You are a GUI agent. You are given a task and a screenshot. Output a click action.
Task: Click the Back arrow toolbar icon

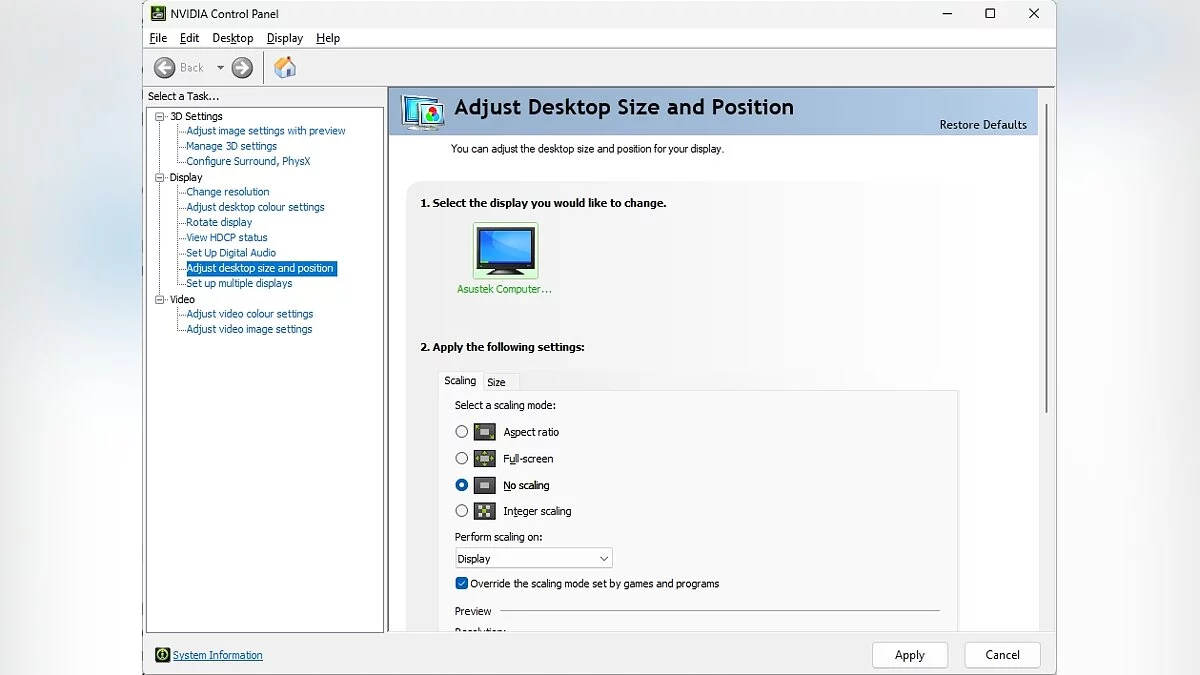pyautogui.click(x=165, y=68)
